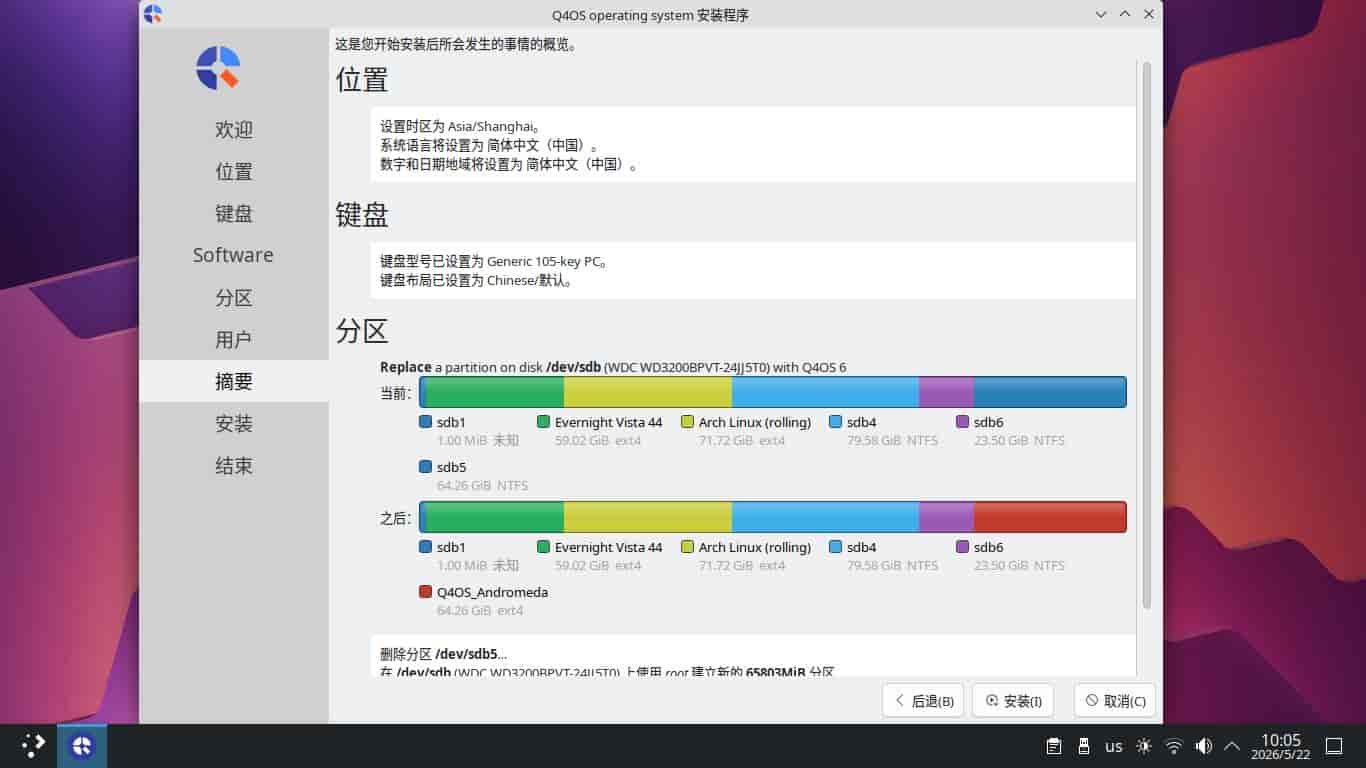This screenshot has width=1366, height=768.
Task: Click purple sdb6 segment in 当前 bar
Action: pos(946,392)
